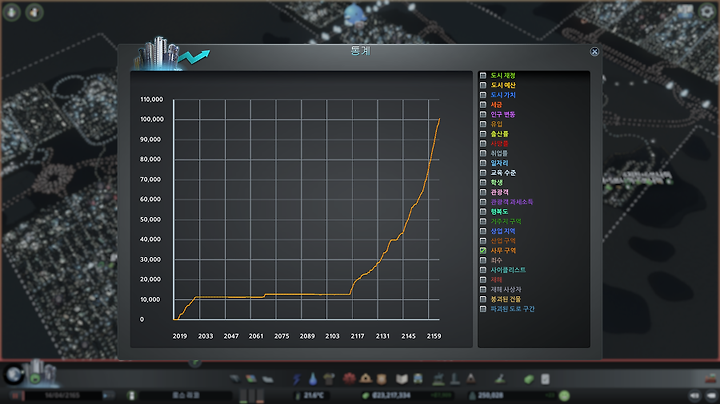This screenshot has height=404, width=720.
Task: Open the Districts tool icon
Action: point(268,379)
